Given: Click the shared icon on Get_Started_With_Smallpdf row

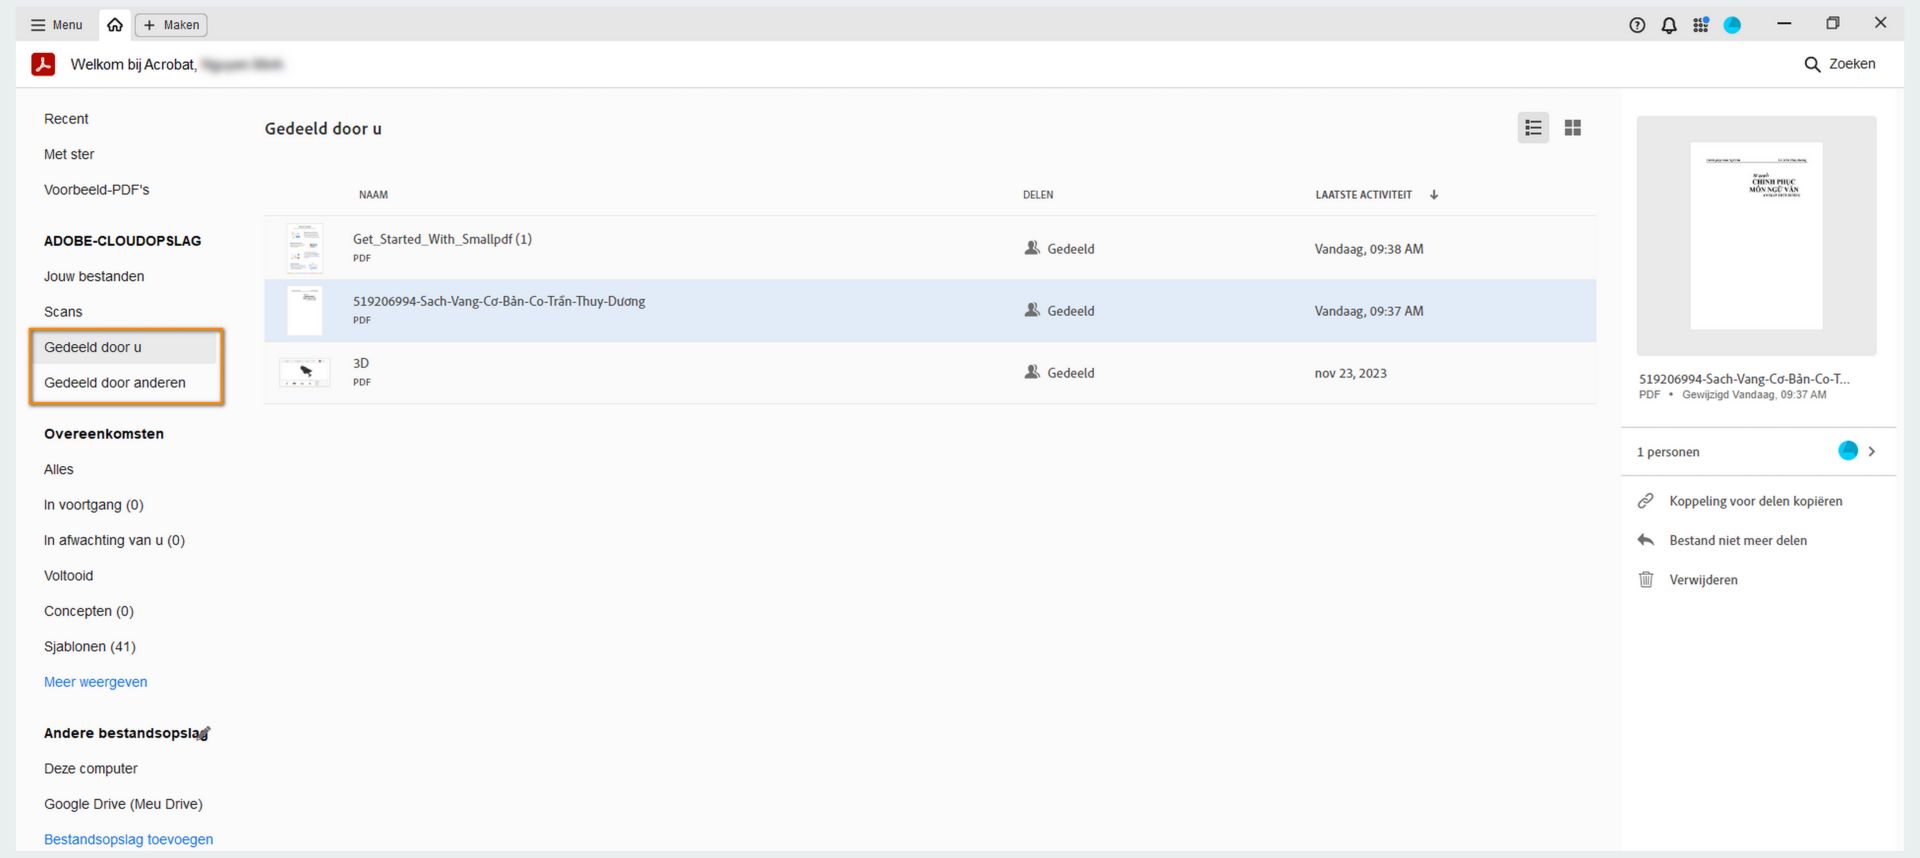Looking at the screenshot, I should [1032, 248].
